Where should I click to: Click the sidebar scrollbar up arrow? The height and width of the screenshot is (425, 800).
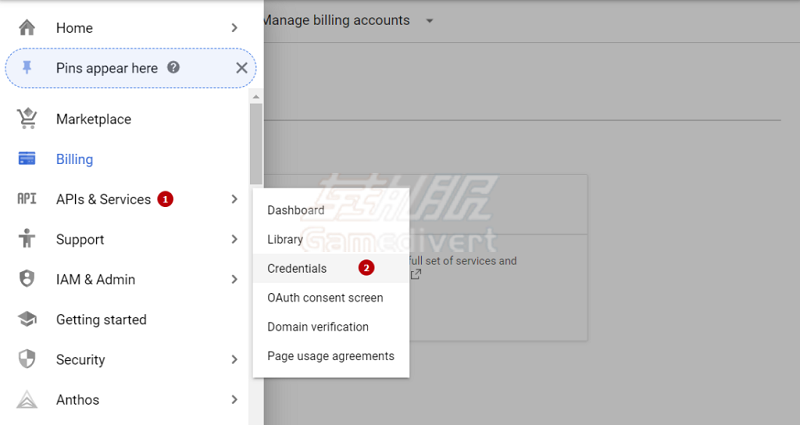point(256,96)
